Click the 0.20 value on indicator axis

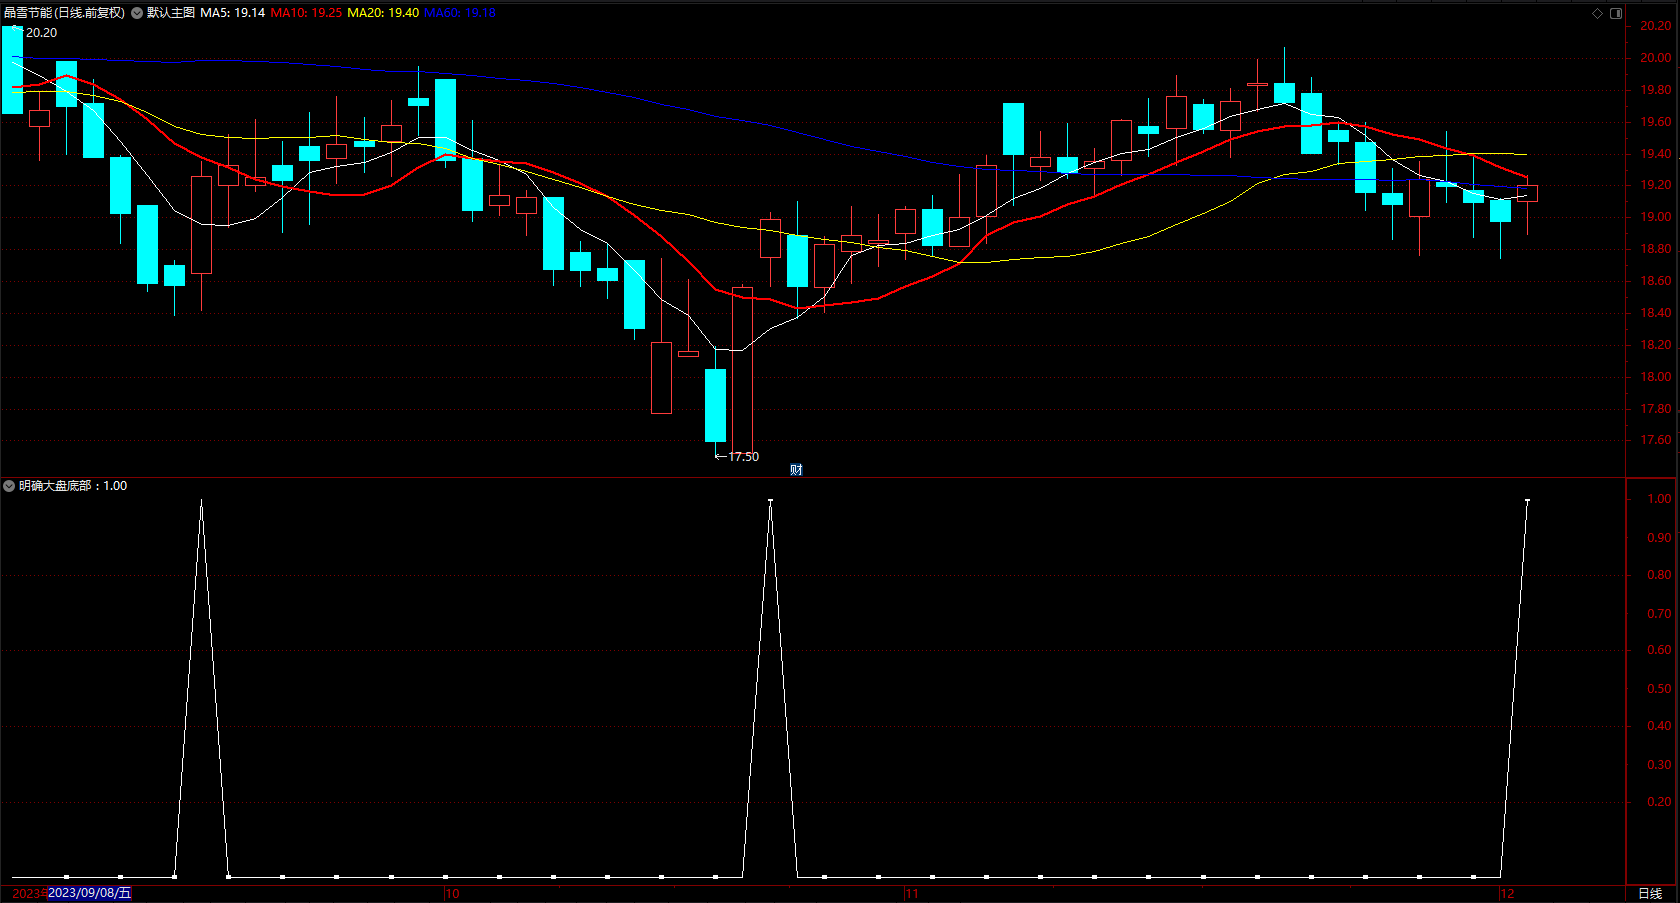[x=1659, y=802]
